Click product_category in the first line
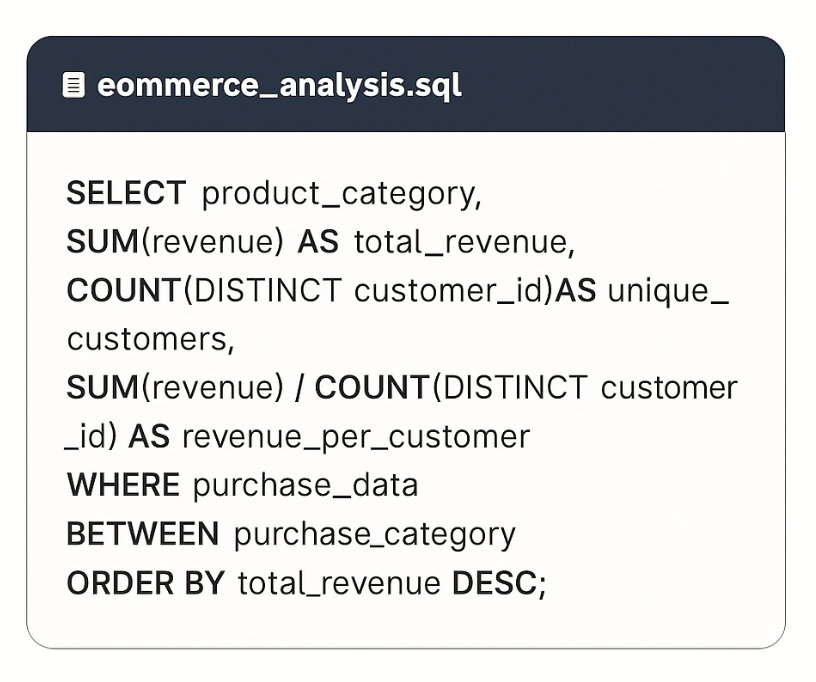 (341, 195)
